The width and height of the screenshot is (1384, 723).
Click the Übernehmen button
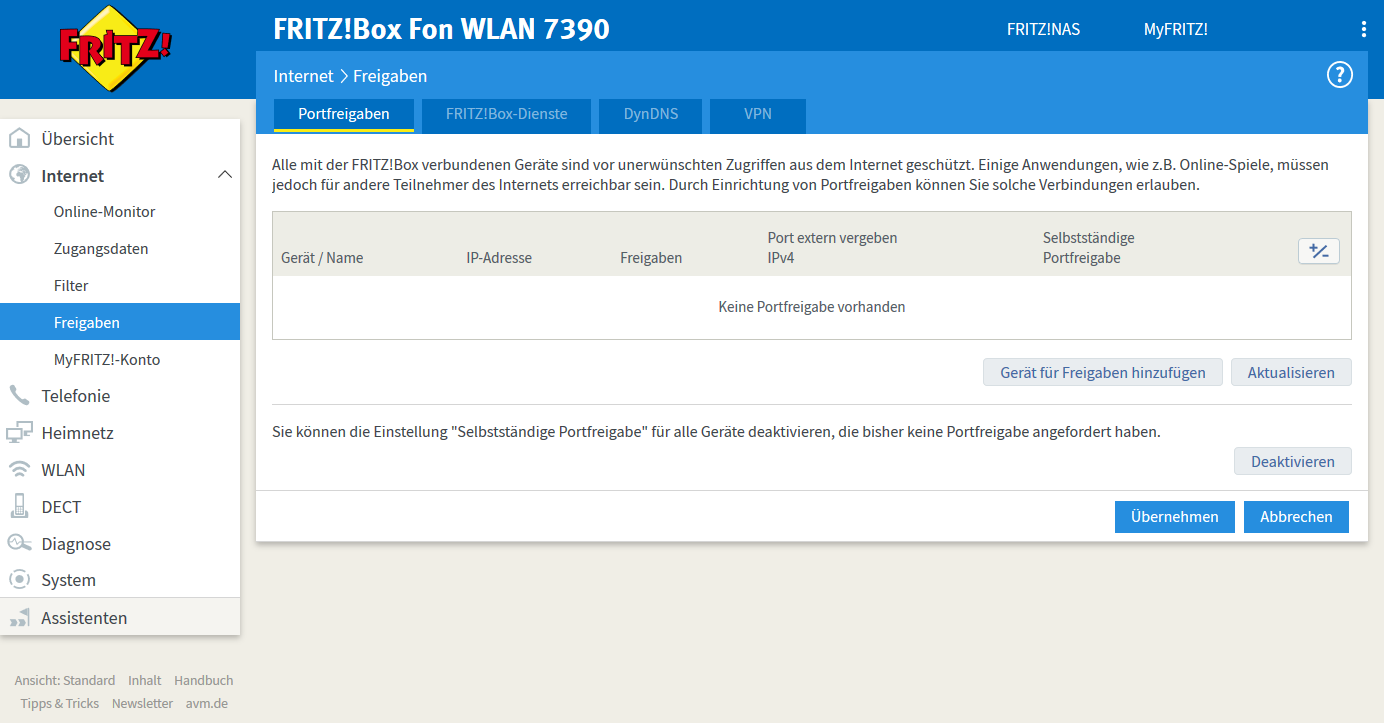[1175, 517]
